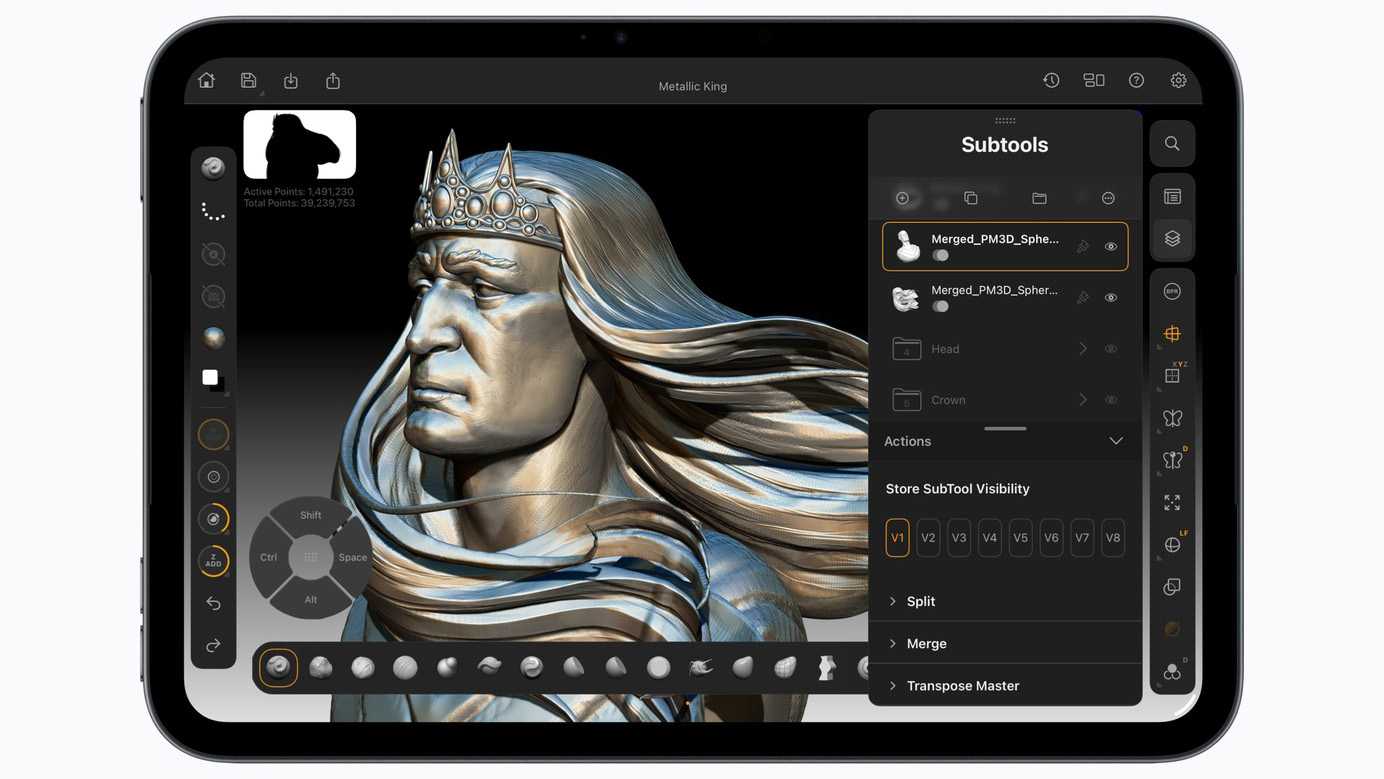
Task: Expand the Crown folder chevron
Action: 1082,400
